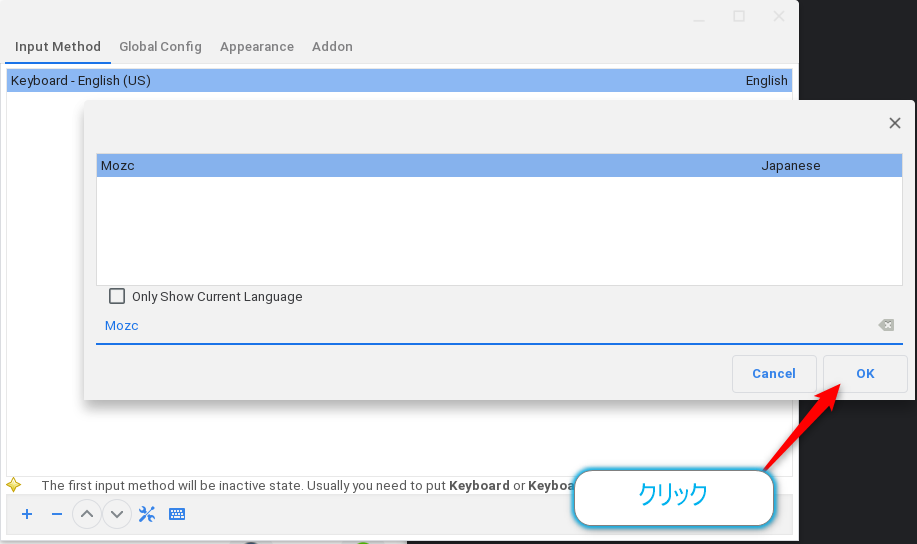Close the add input method dialog

coord(895,123)
